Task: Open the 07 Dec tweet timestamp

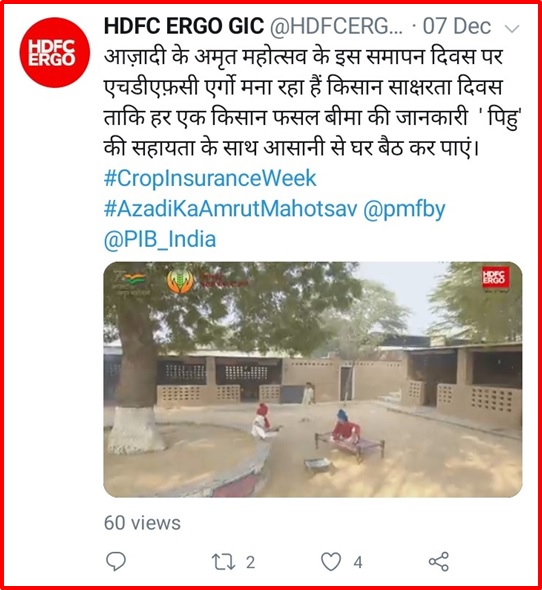Action: (x=457, y=27)
